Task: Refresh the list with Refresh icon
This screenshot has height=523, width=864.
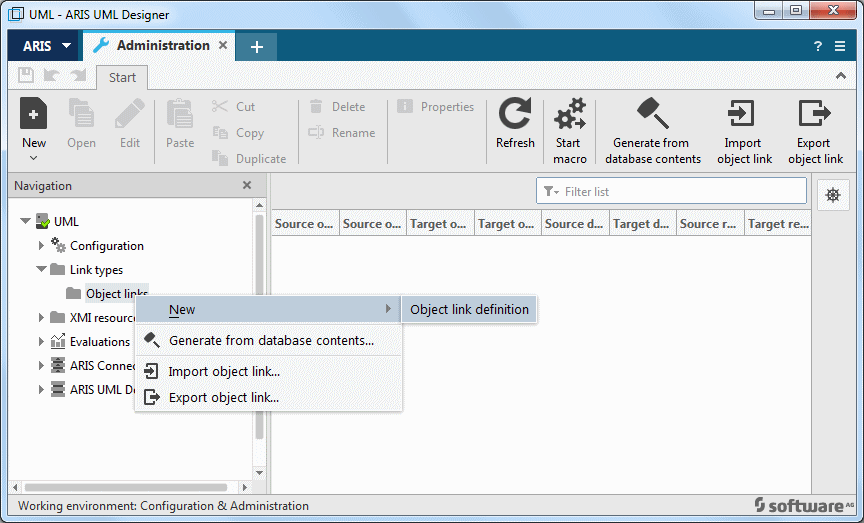Action: tap(515, 114)
